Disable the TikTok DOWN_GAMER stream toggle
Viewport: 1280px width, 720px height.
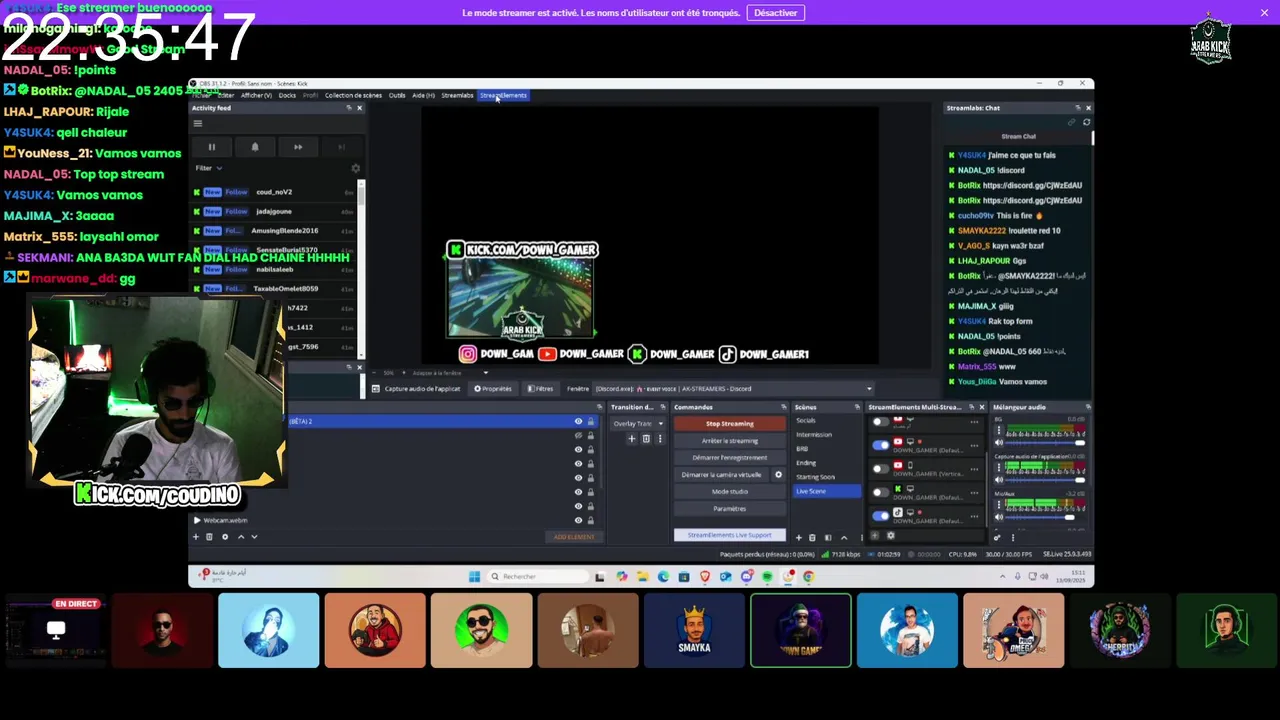(x=880, y=516)
